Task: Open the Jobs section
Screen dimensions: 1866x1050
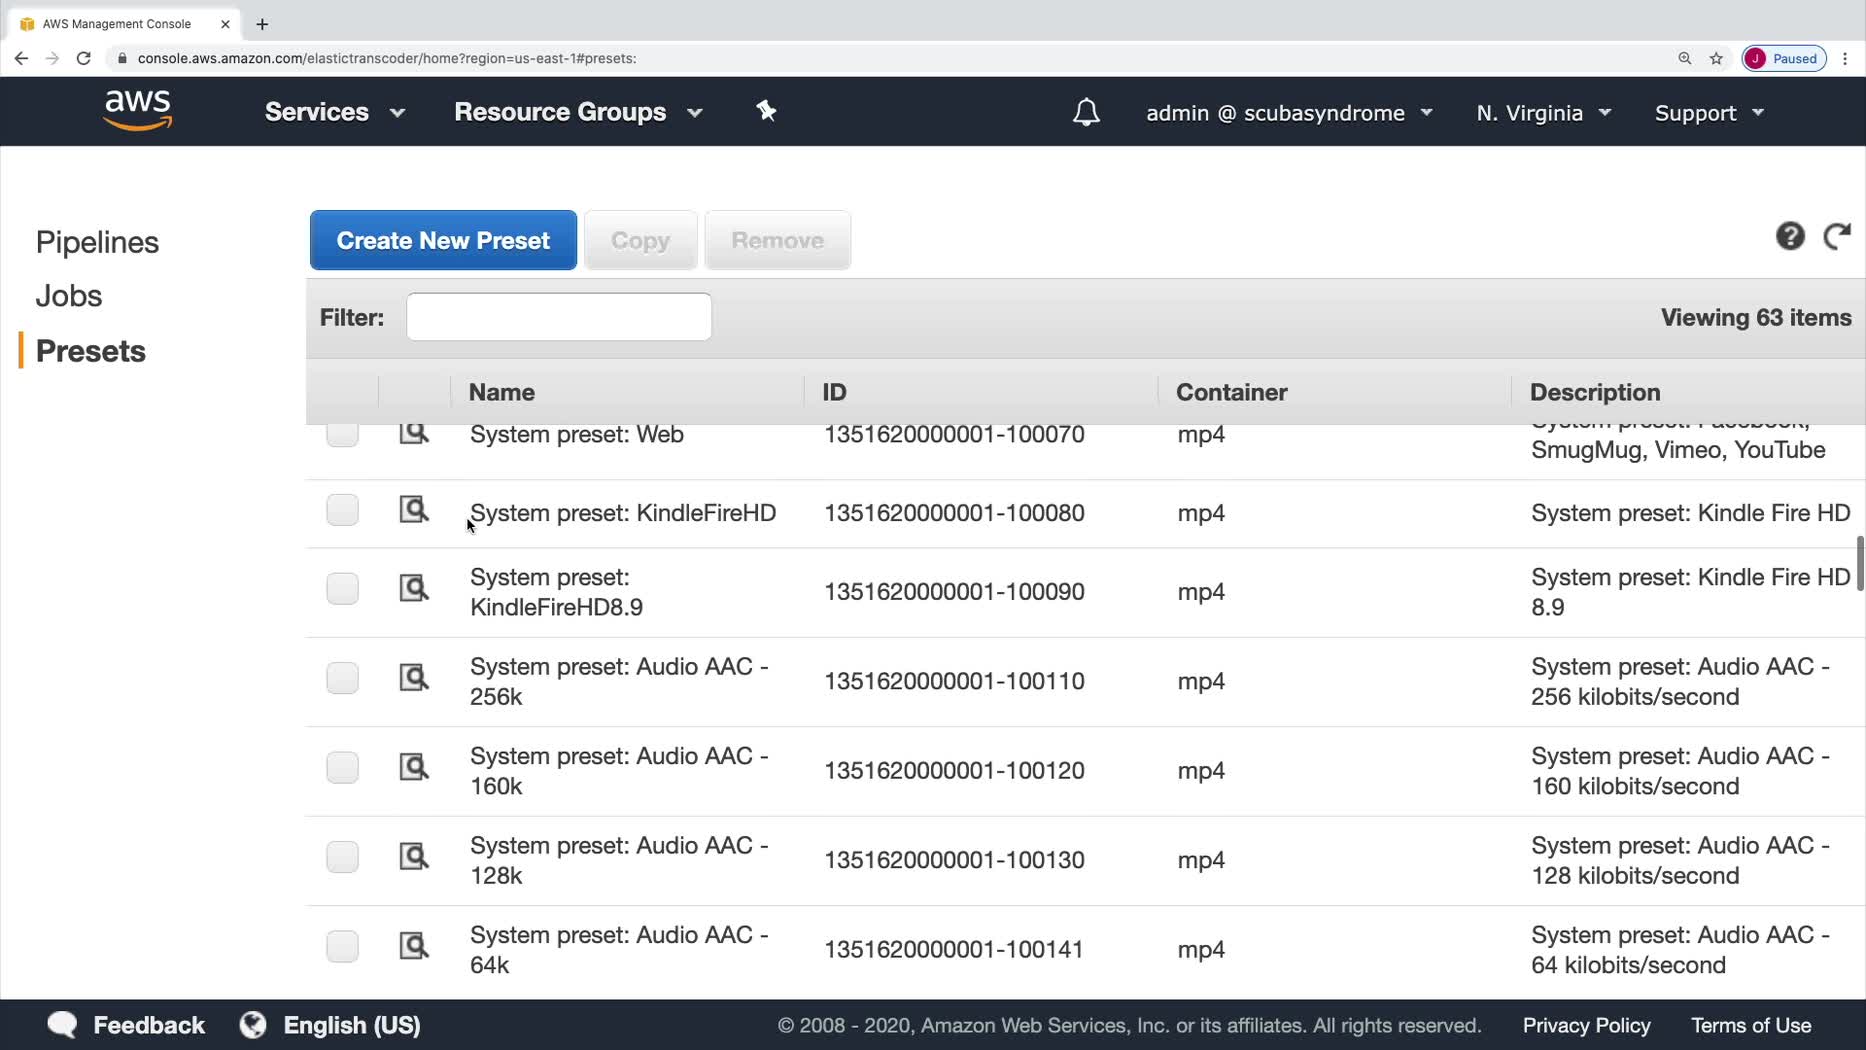Action: click(69, 296)
